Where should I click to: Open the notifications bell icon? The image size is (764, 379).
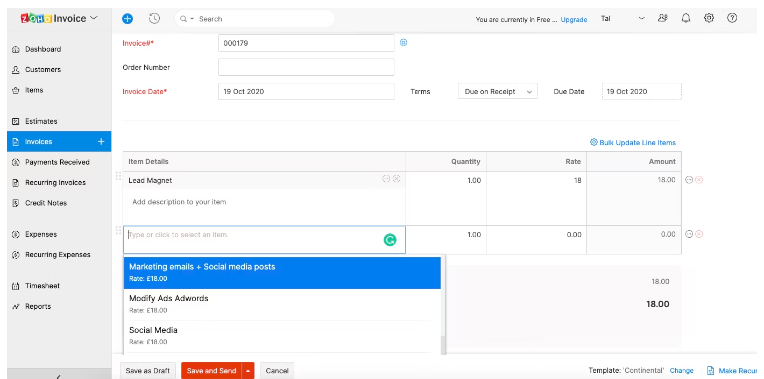coord(686,19)
